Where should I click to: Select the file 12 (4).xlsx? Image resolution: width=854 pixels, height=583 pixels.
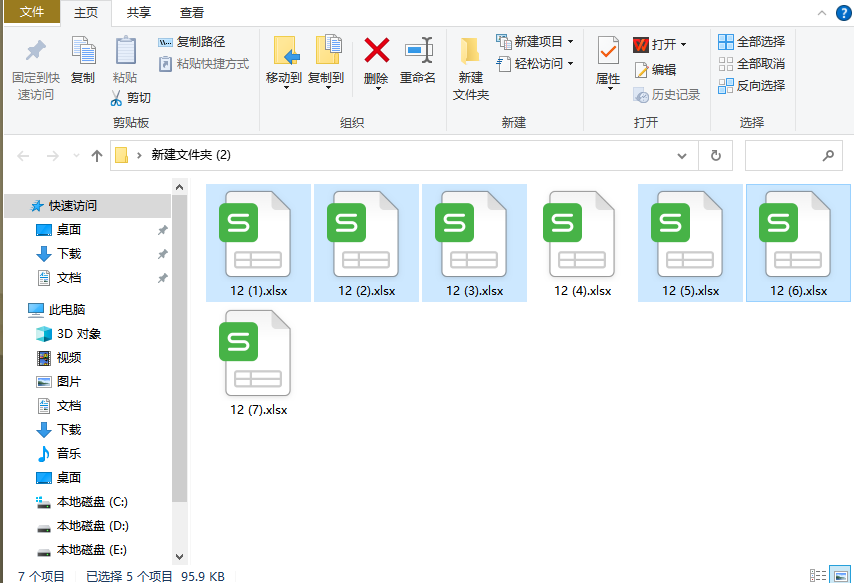582,242
